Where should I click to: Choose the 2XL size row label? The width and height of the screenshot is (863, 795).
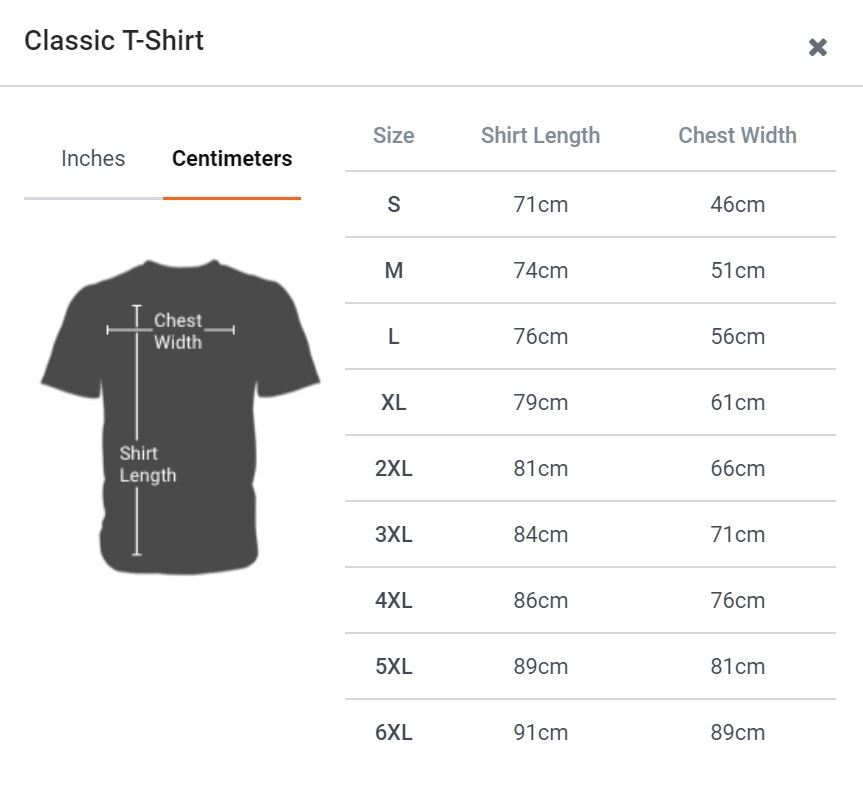click(393, 469)
